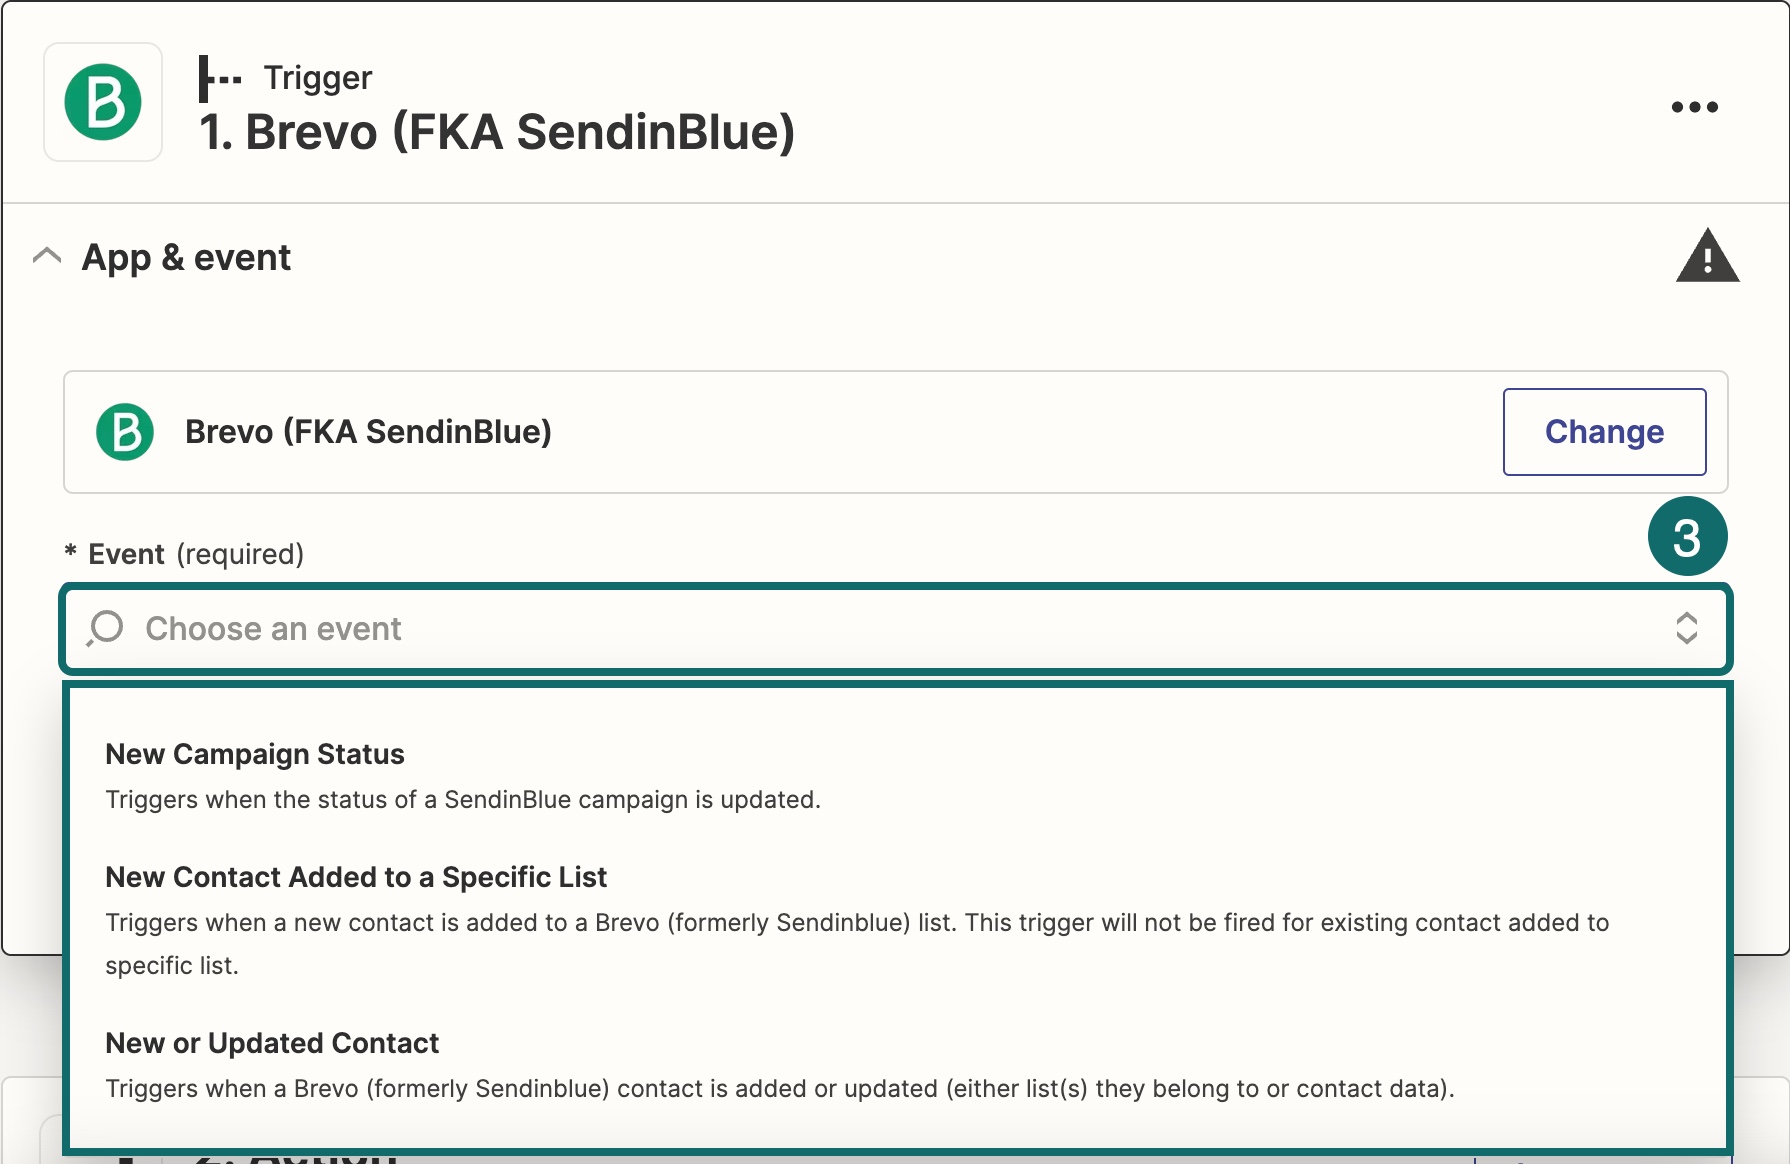Image resolution: width=1790 pixels, height=1164 pixels.
Task: Click the small Brevo logo in app field
Action: pos(125,432)
